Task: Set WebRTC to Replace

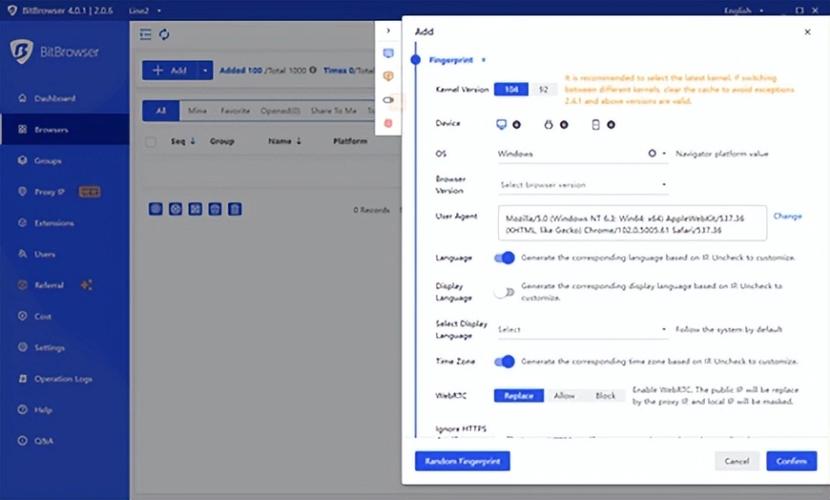Action: (519, 396)
